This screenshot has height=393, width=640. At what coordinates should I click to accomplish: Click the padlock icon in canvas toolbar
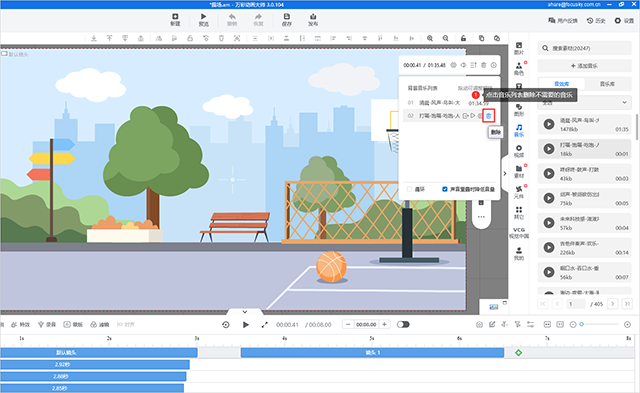click(463, 38)
